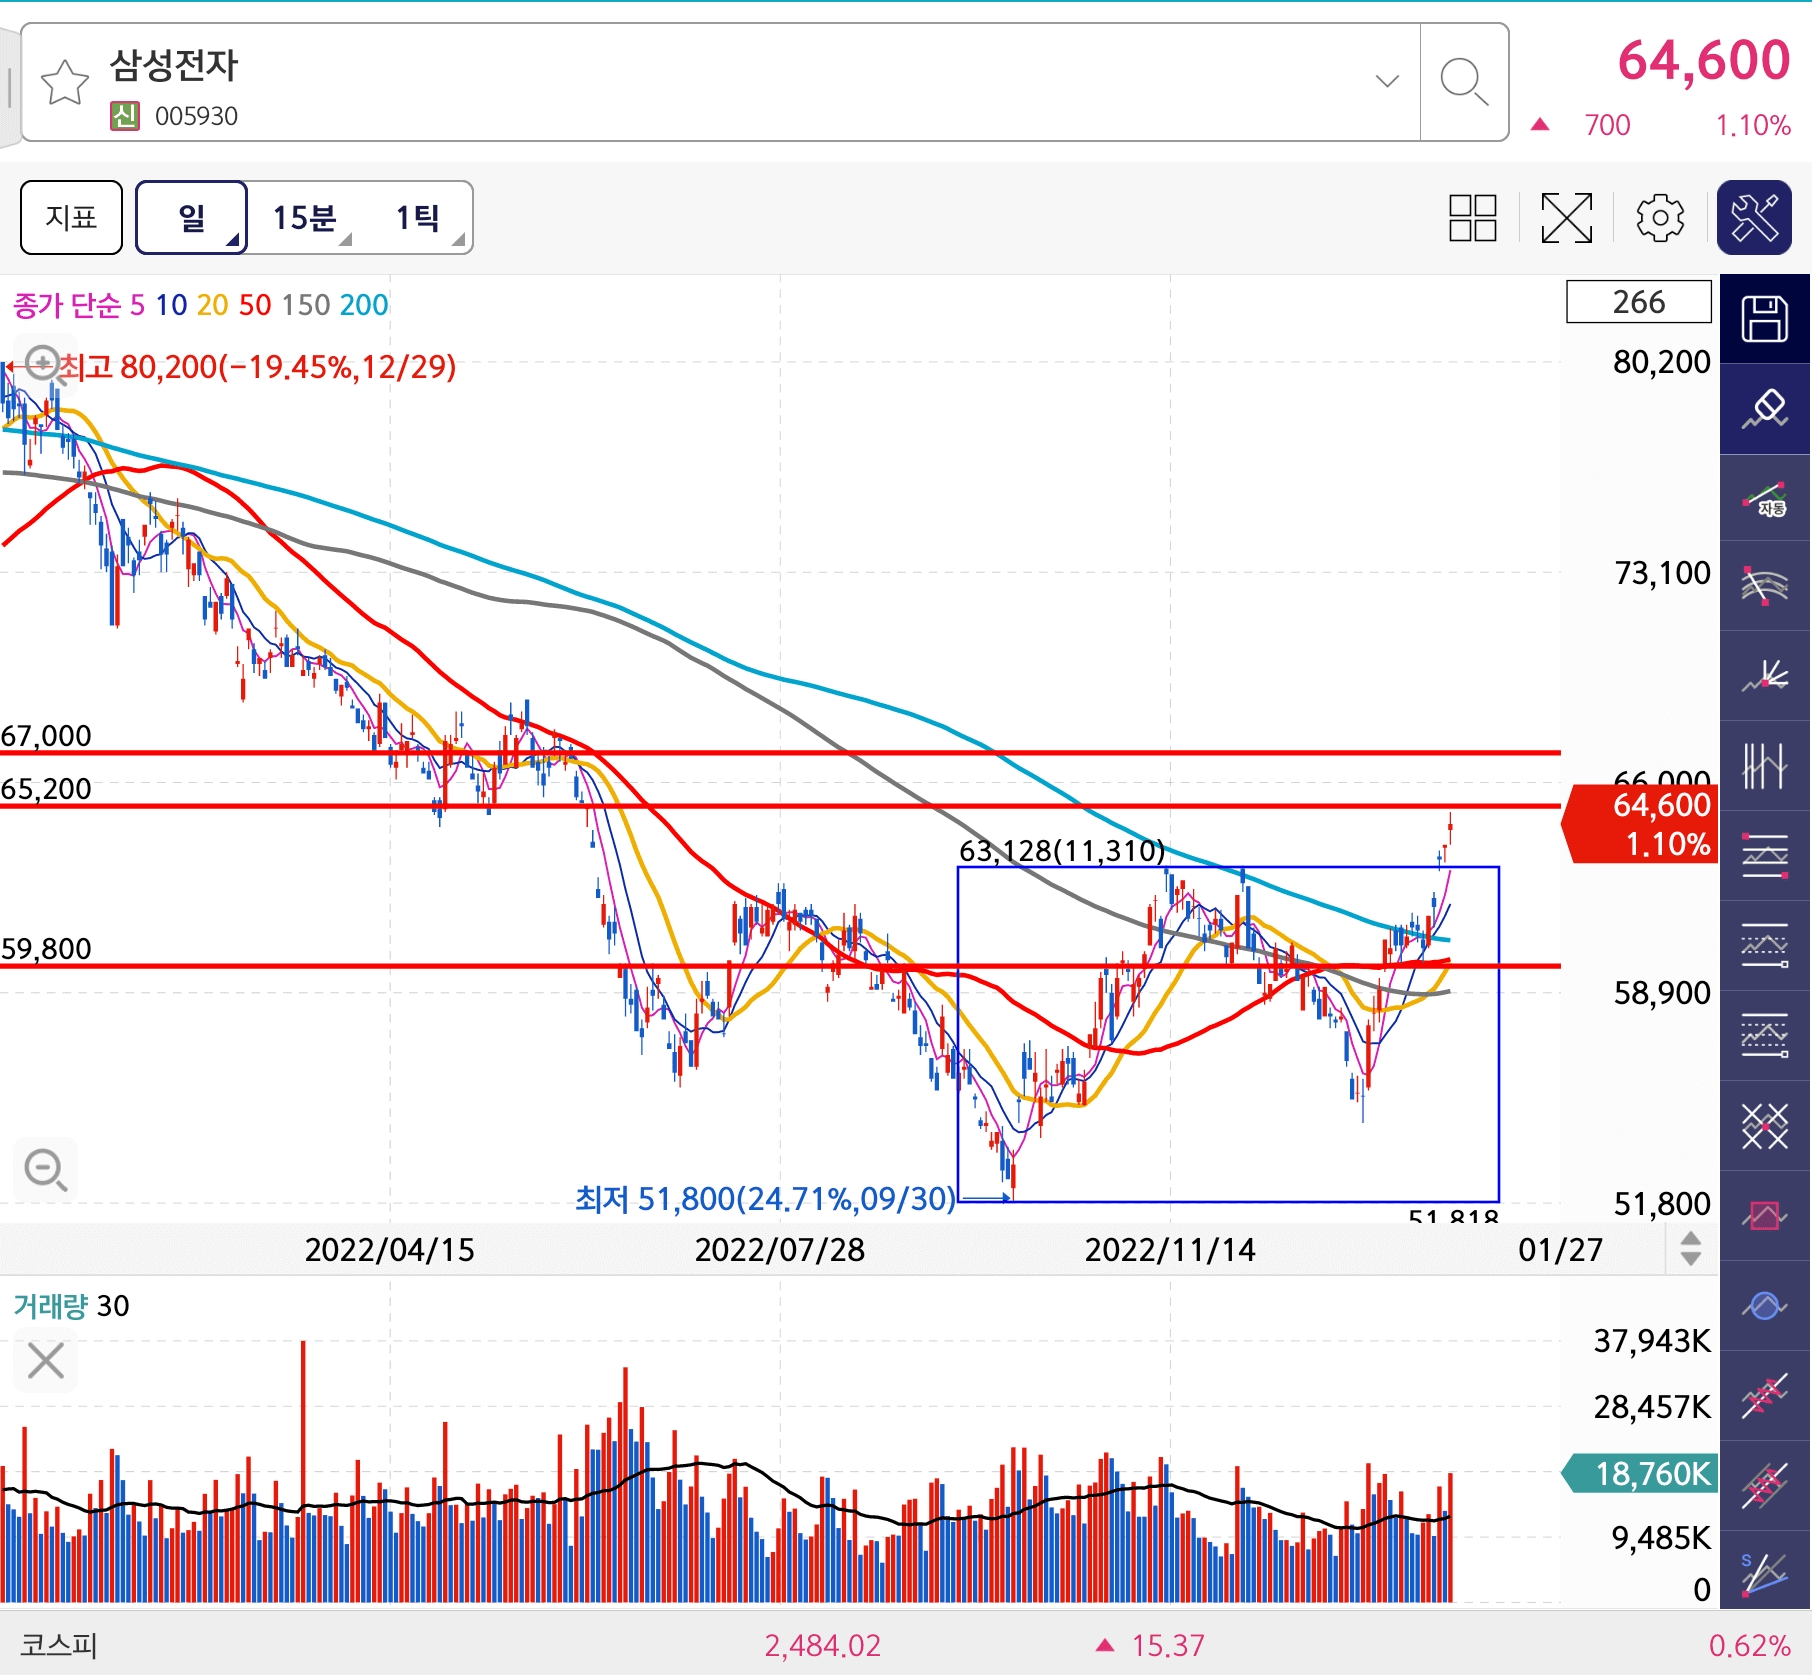Expand chart to fullscreen

pyautogui.click(x=1566, y=218)
